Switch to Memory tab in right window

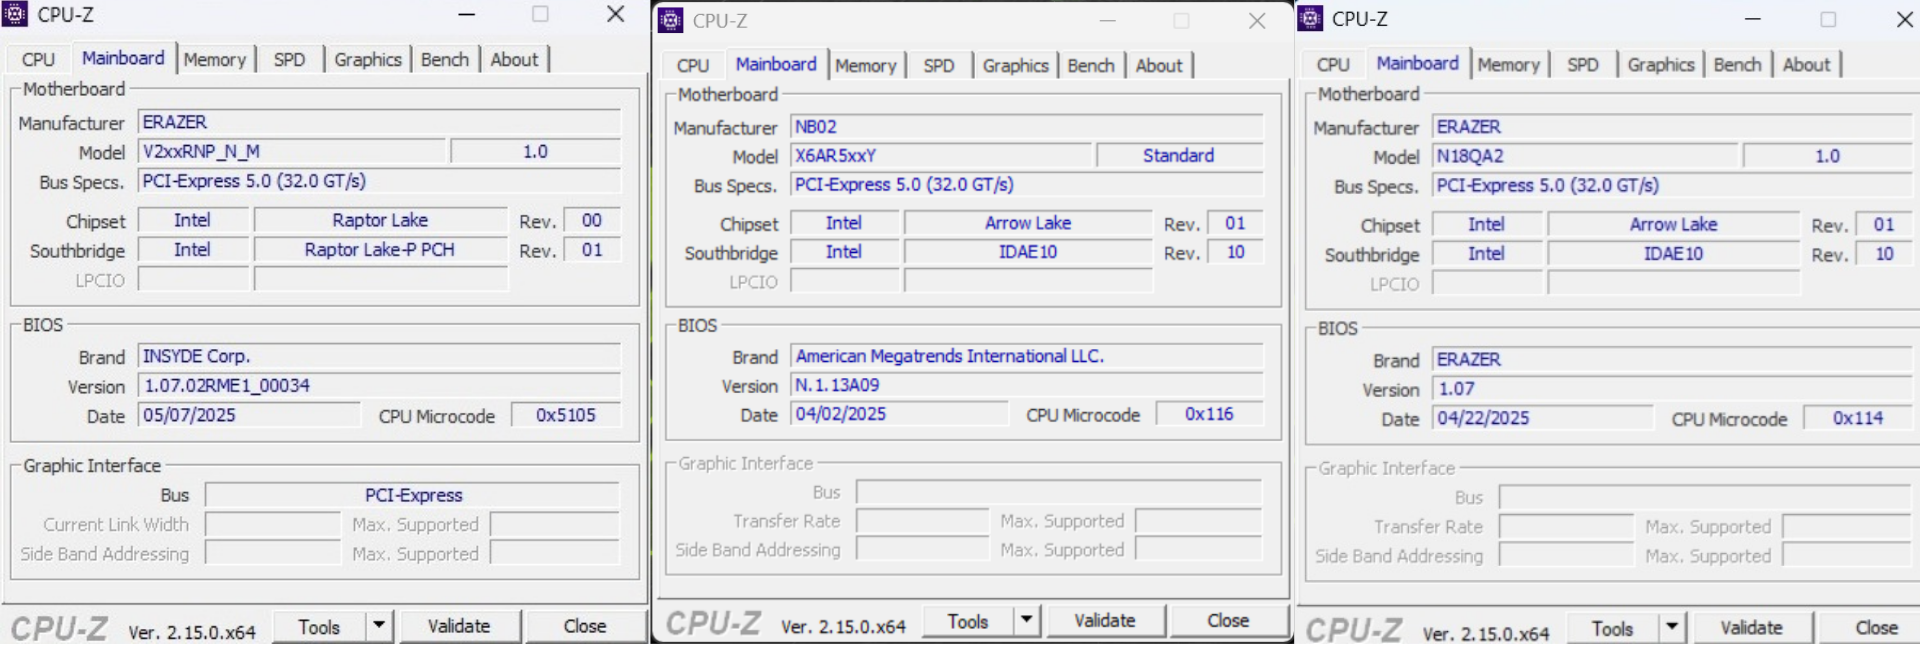click(1509, 64)
